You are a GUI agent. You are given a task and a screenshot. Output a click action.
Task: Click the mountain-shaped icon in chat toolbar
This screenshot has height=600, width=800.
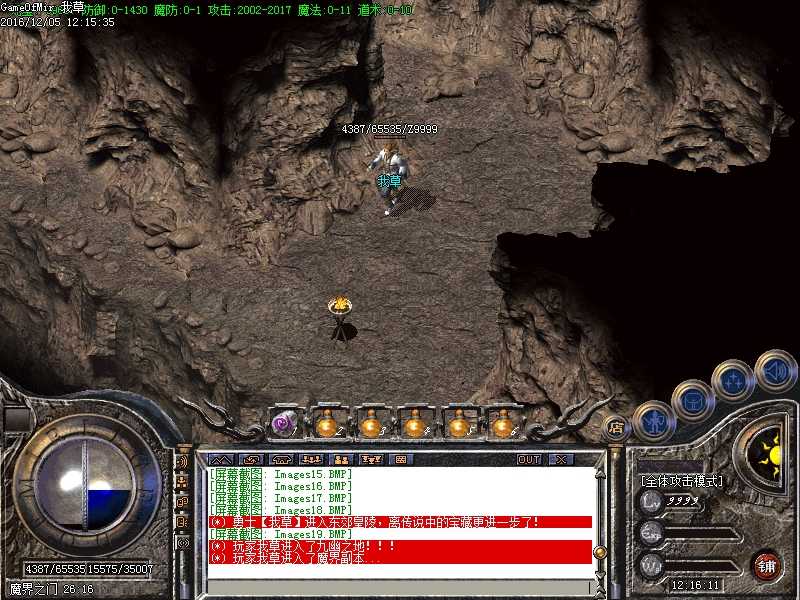click(x=221, y=459)
